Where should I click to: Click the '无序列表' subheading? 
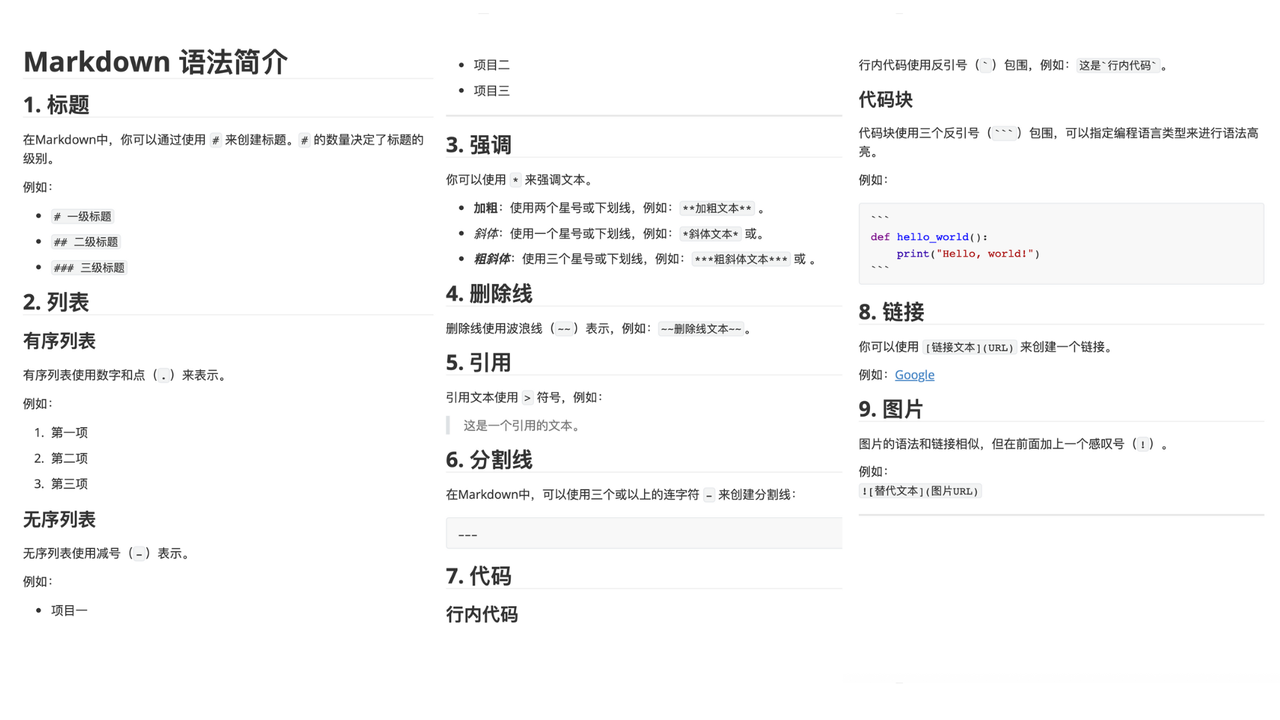59,519
